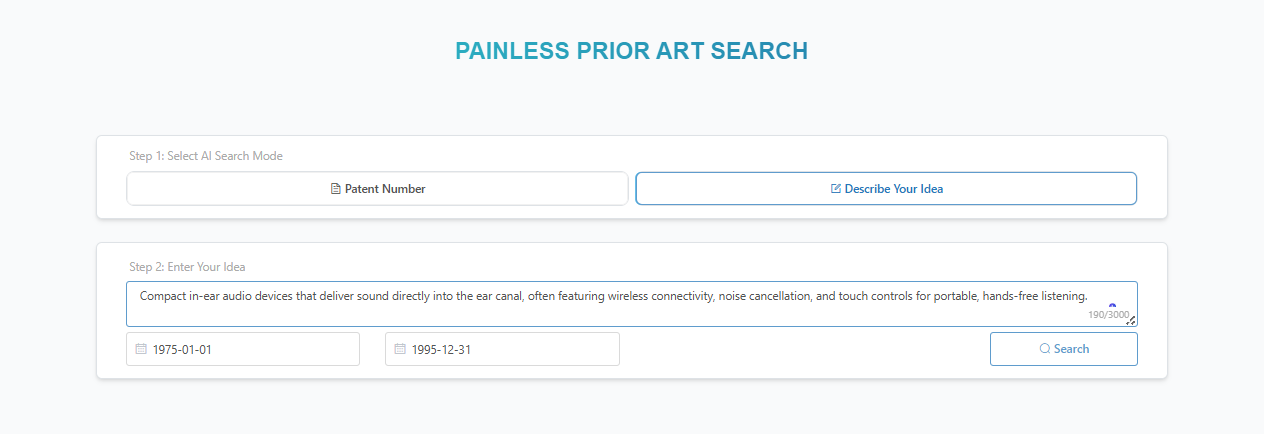Viewport: 1264px width, 434px height.
Task: Click the resize grip of the idea textarea
Action: (x=1131, y=321)
